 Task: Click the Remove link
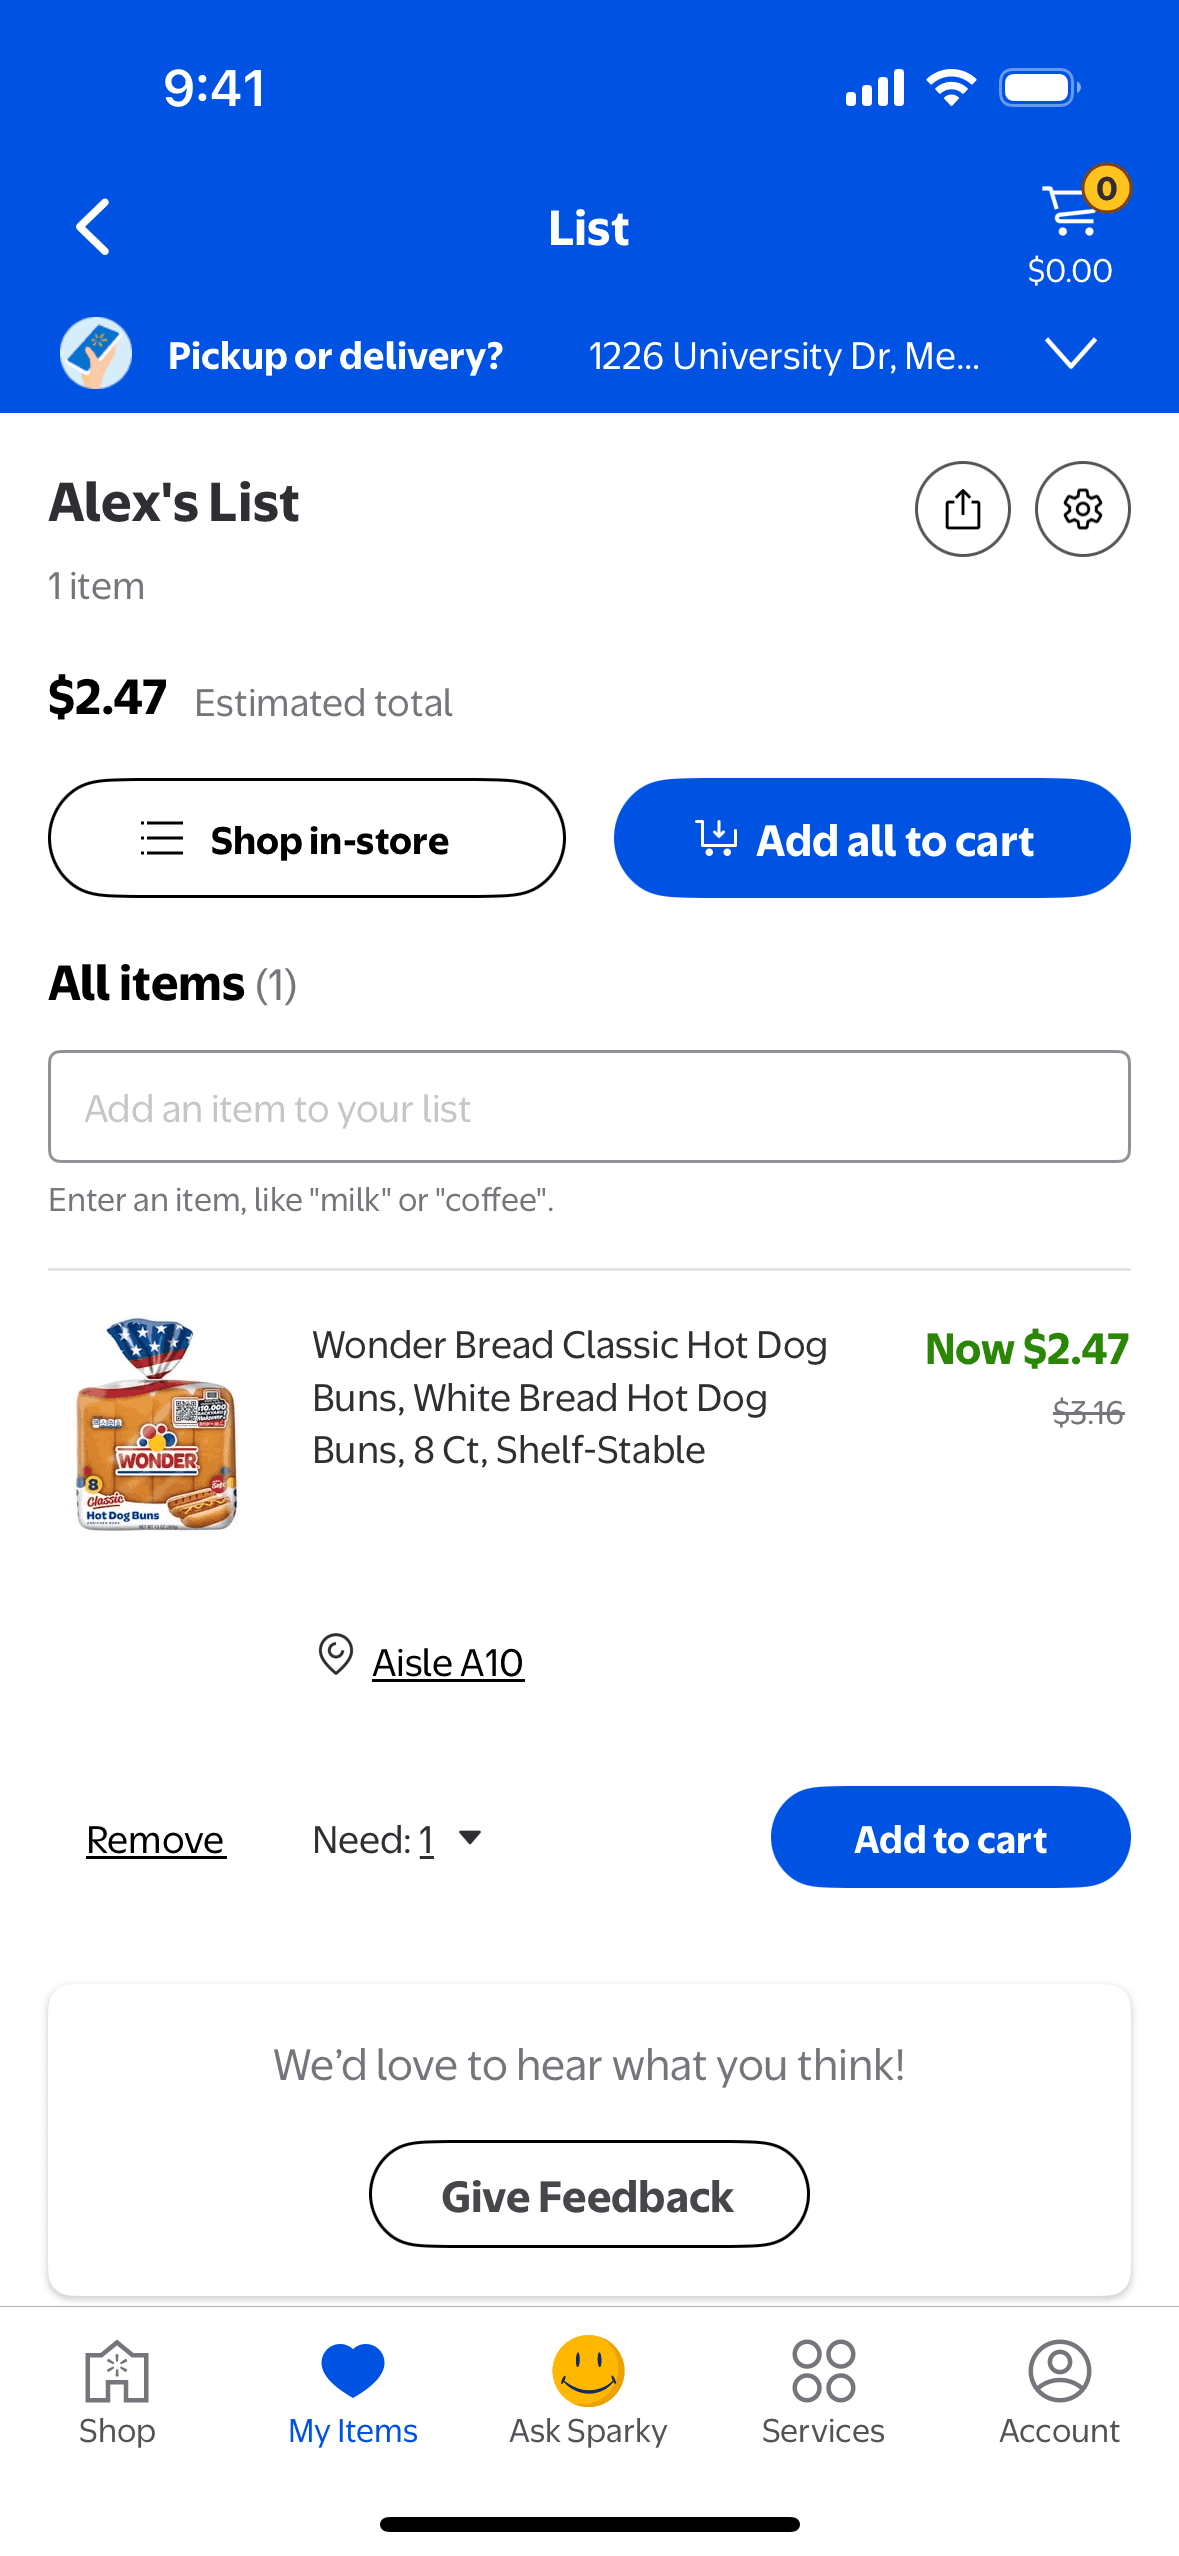156,1839
